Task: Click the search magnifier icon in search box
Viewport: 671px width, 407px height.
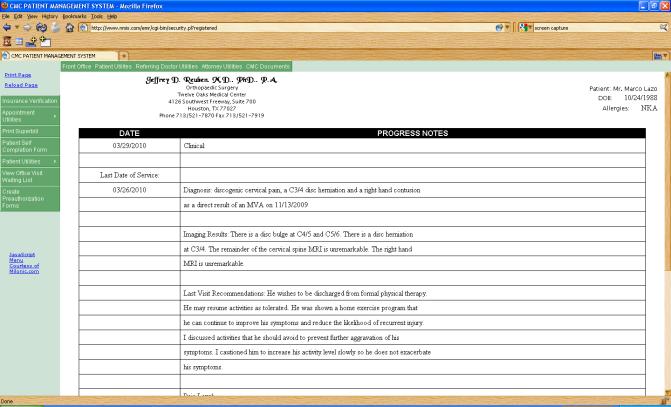Action: point(663,28)
